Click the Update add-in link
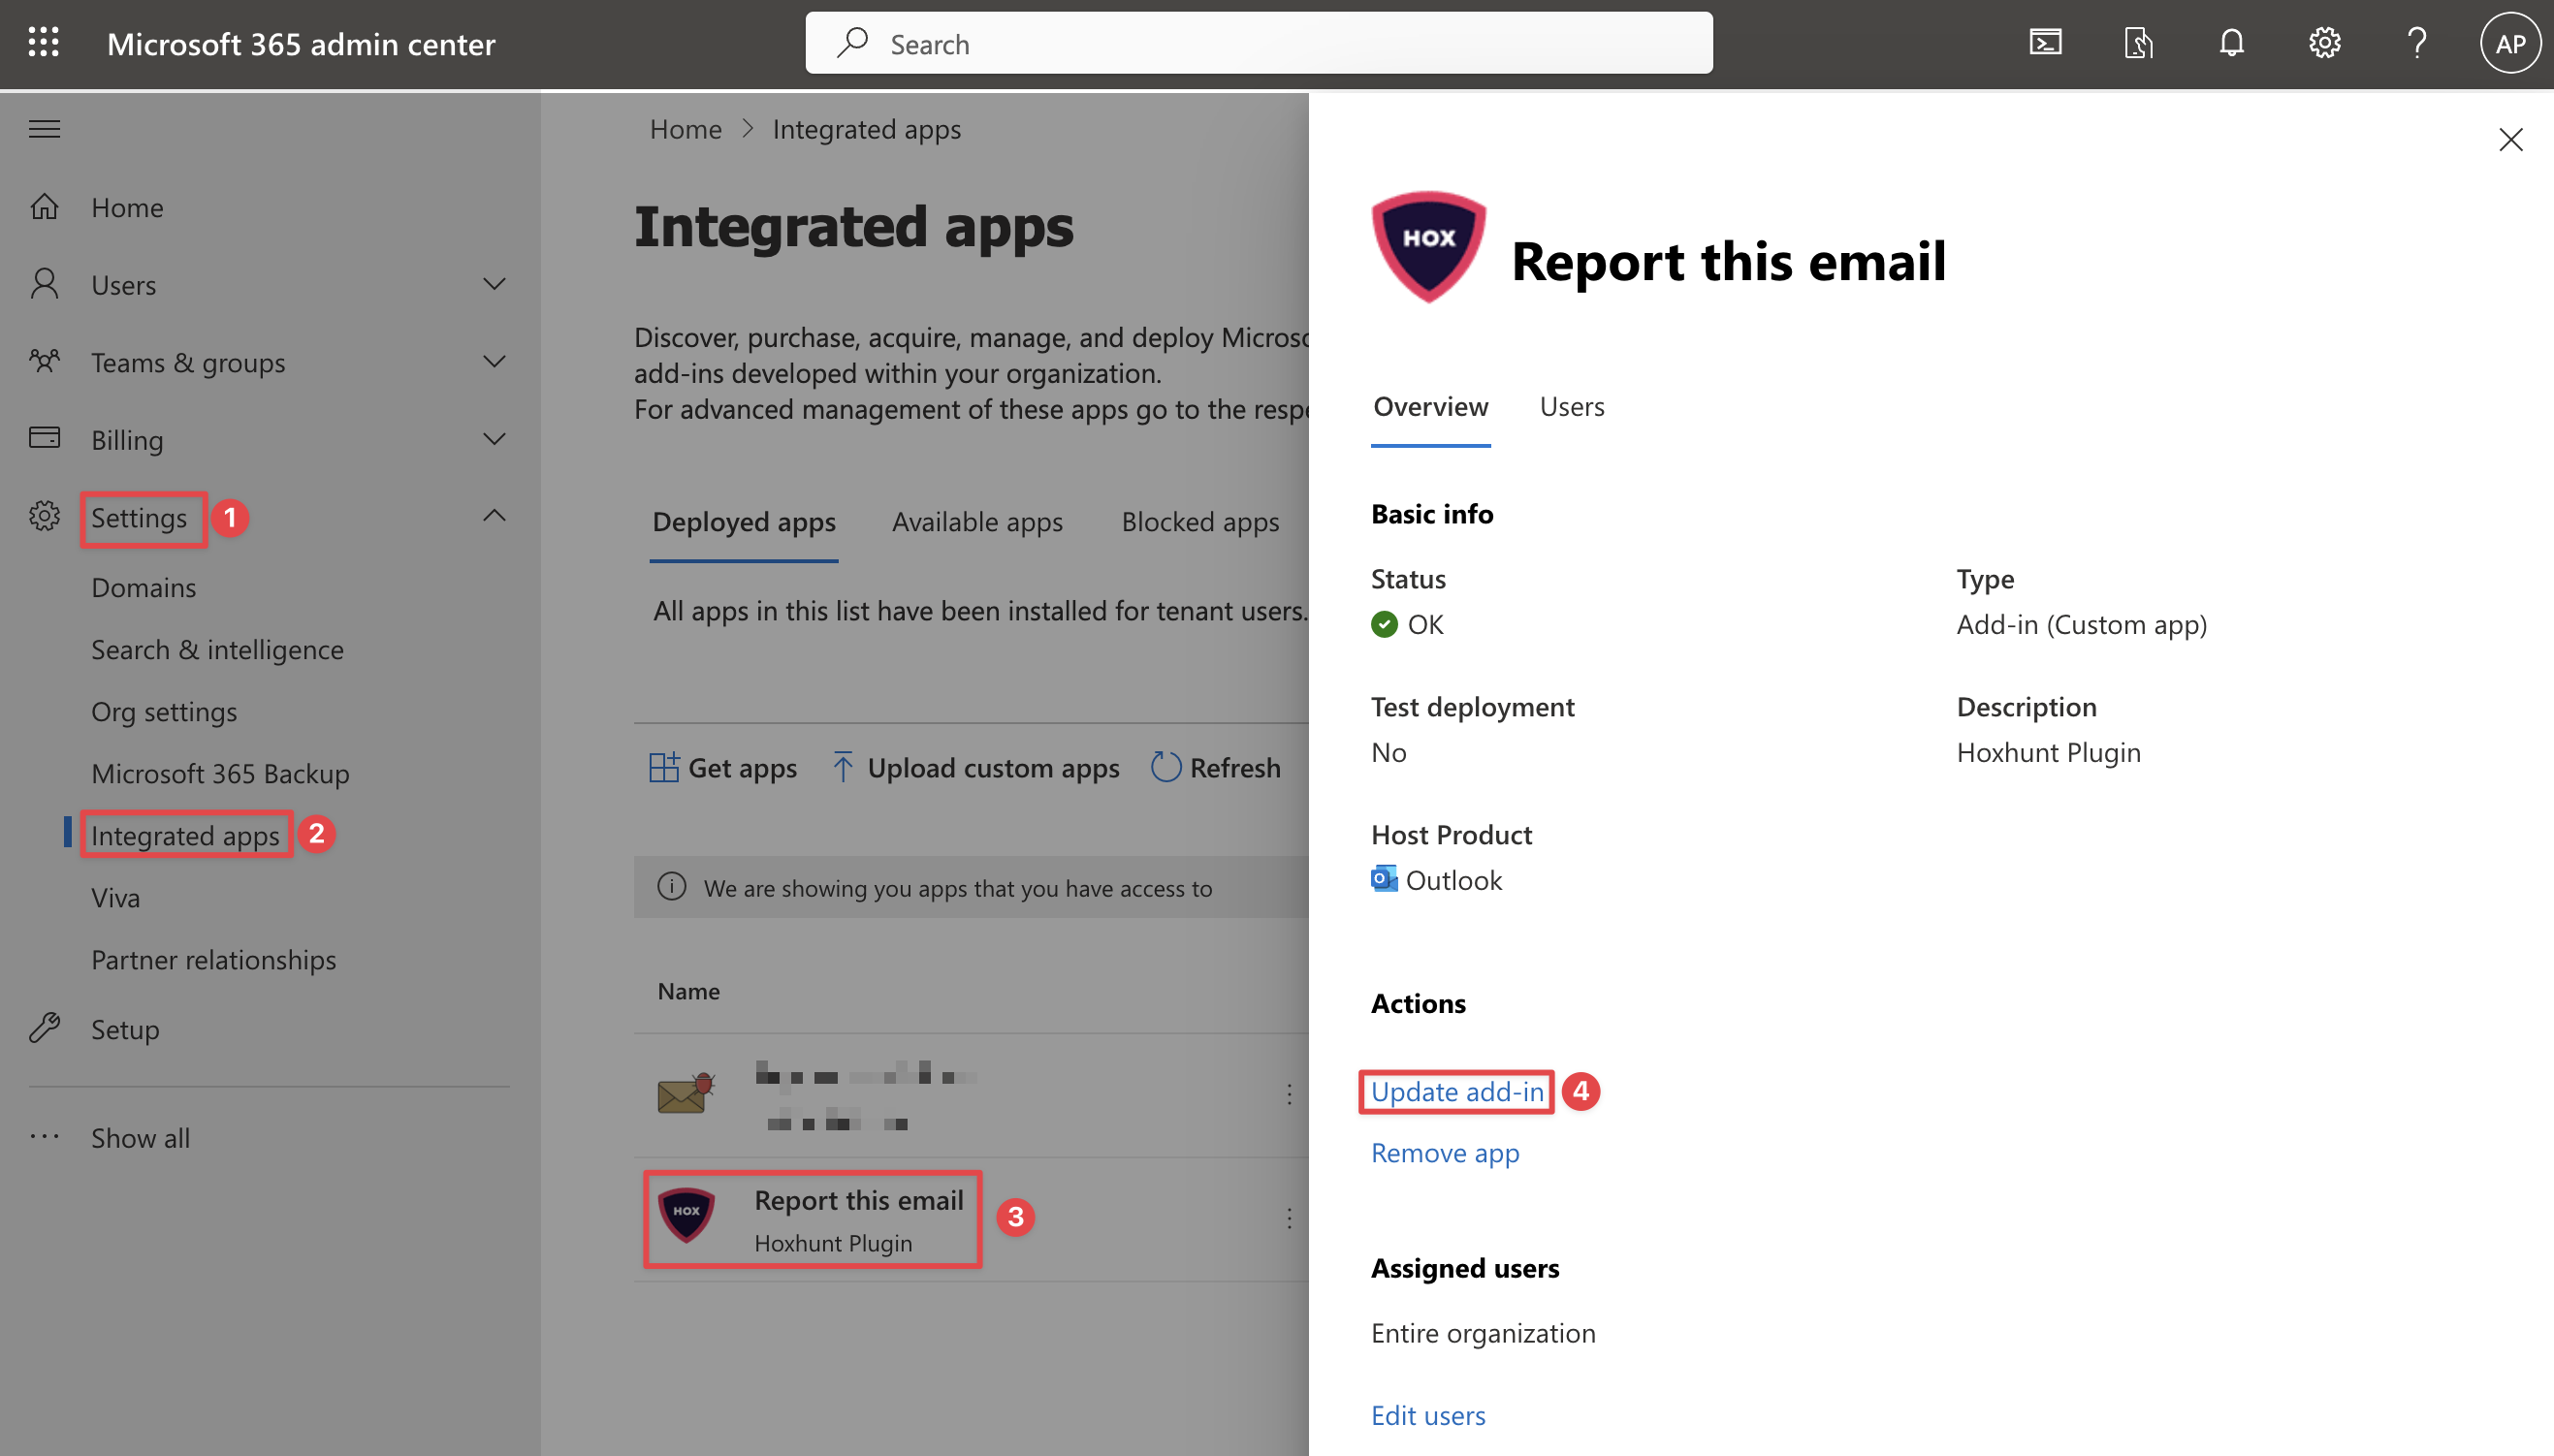This screenshot has width=2554, height=1456. (x=1457, y=1091)
